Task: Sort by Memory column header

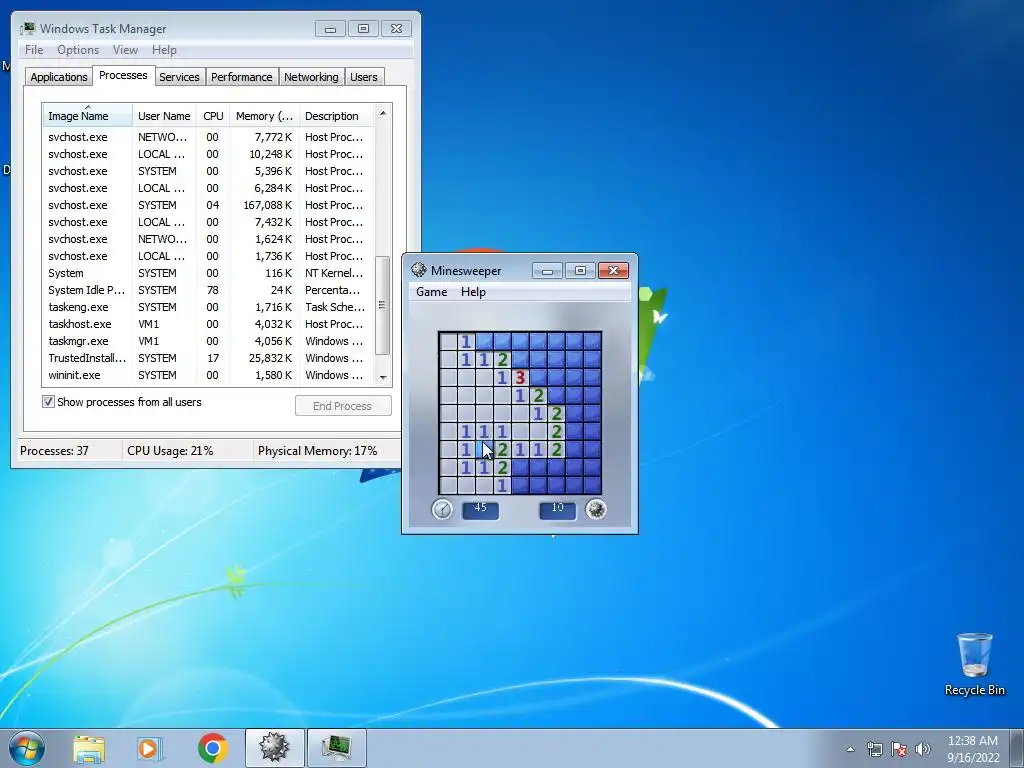Action: (x=264, y=116)
